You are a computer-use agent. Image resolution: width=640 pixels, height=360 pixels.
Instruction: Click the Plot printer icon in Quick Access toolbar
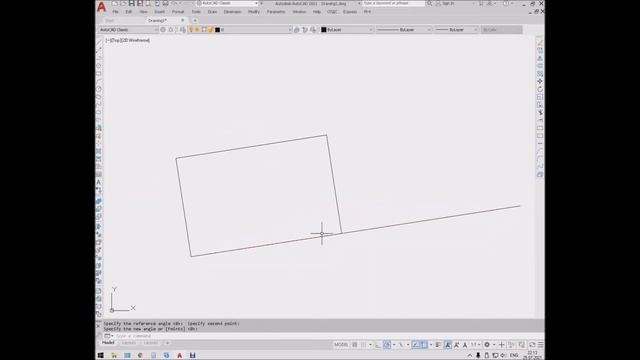pyautogui.click(x=166, y=3)
